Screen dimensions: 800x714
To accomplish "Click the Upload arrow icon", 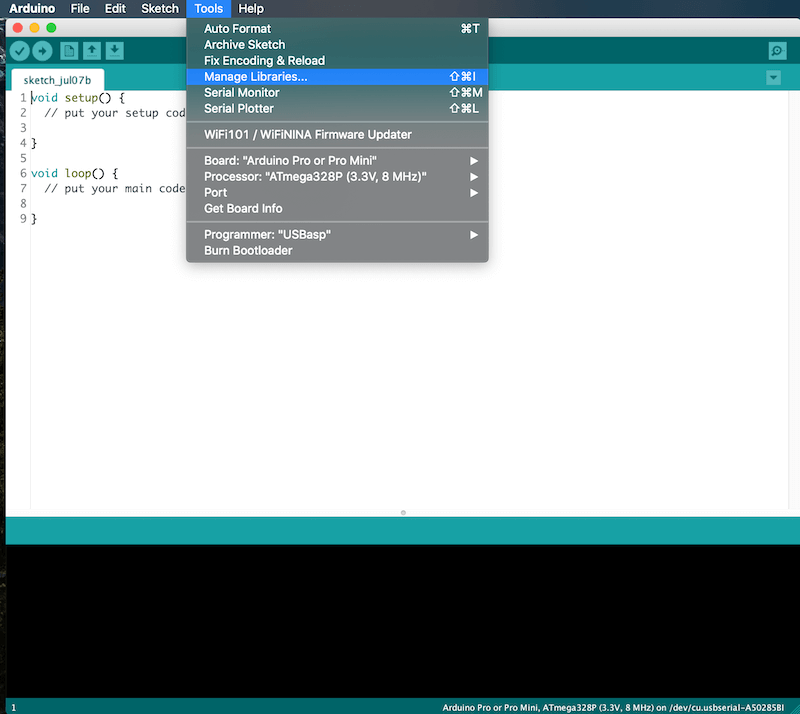I will [x=42, y=51].
